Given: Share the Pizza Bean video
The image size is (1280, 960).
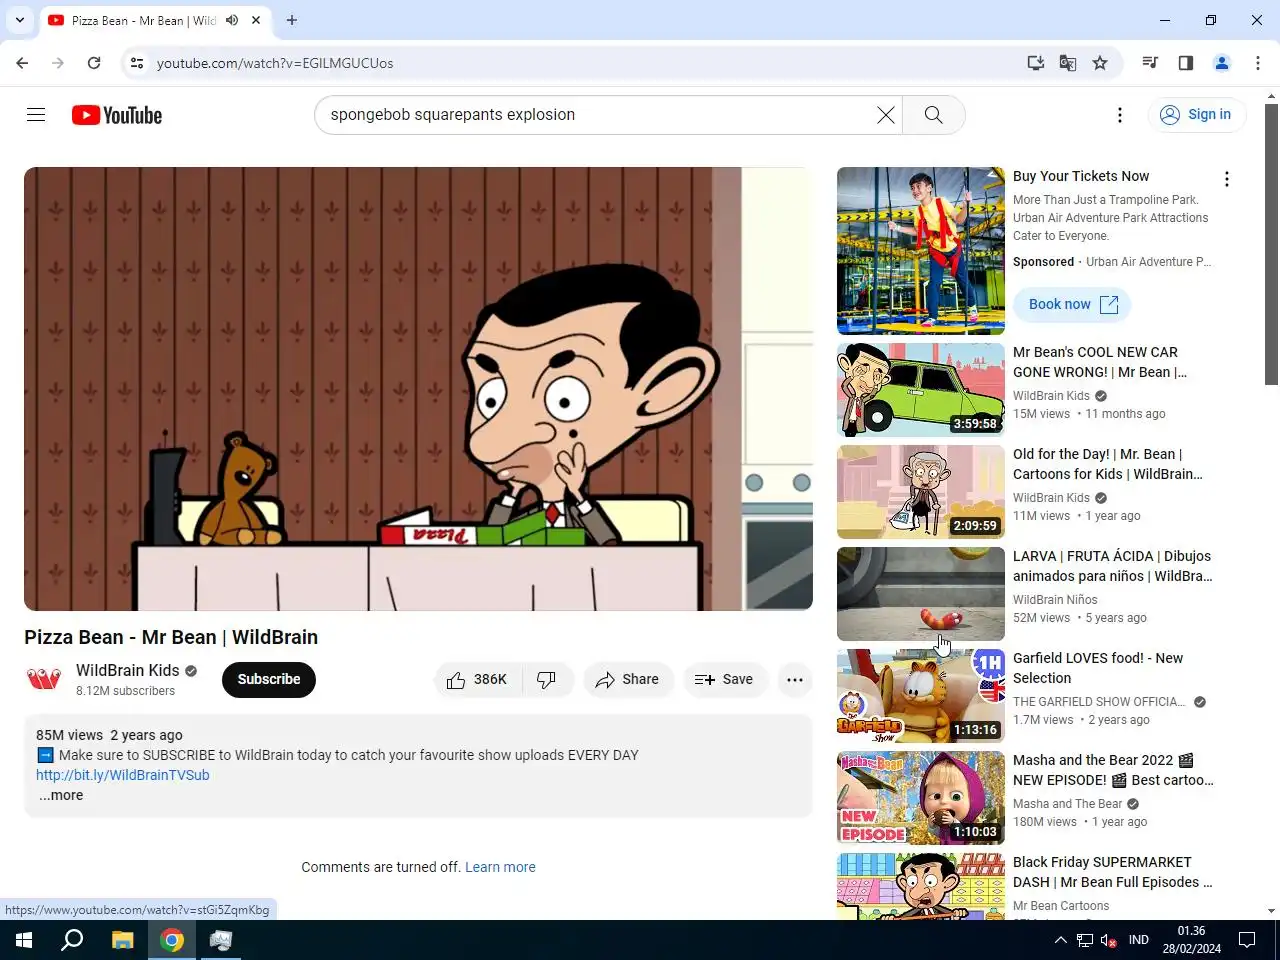Looking at the screenshot, I should 628,680.
